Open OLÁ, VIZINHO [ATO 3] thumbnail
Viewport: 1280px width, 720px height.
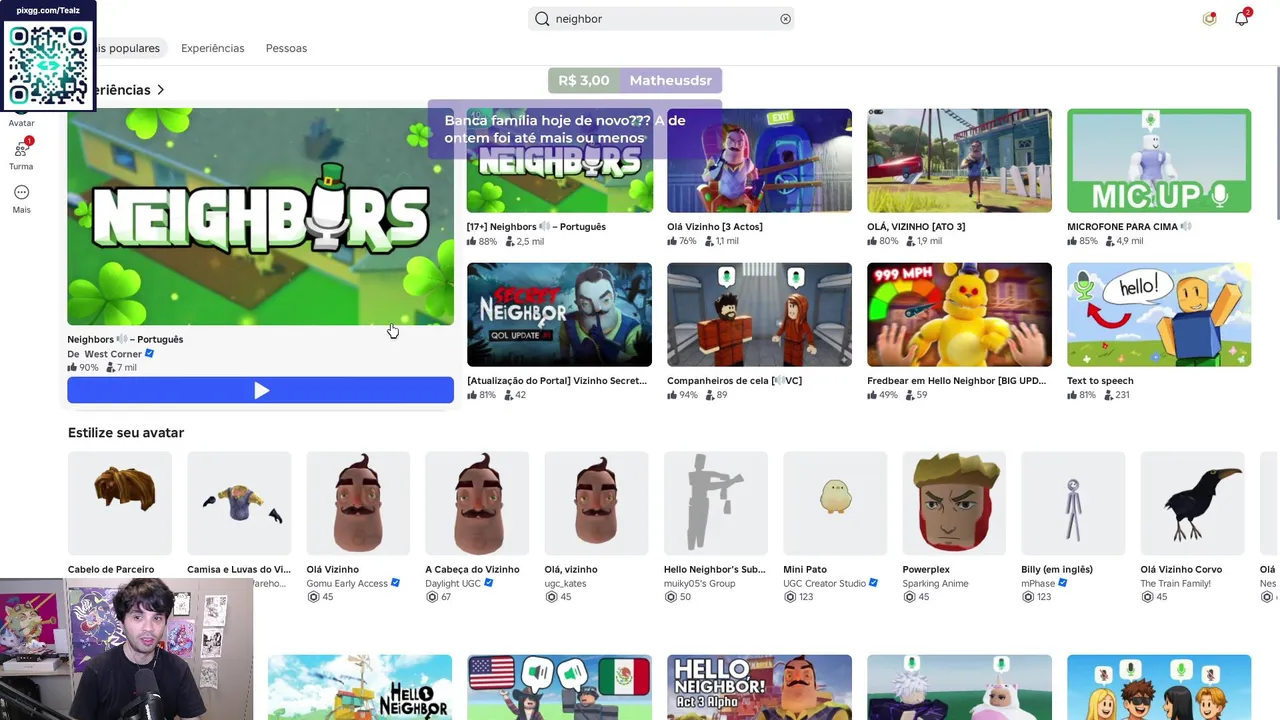tap(959, 161)
